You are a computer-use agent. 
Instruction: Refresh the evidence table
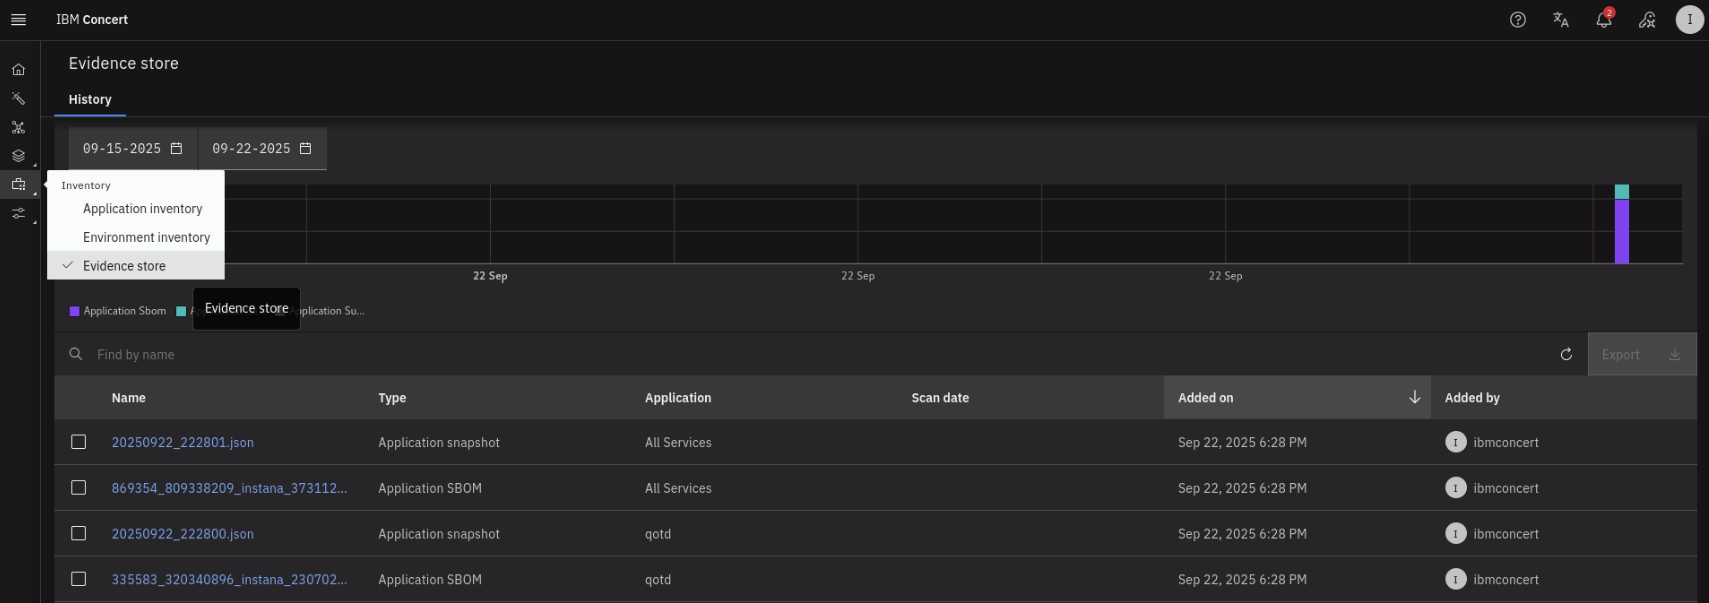tap(1566, 355)
